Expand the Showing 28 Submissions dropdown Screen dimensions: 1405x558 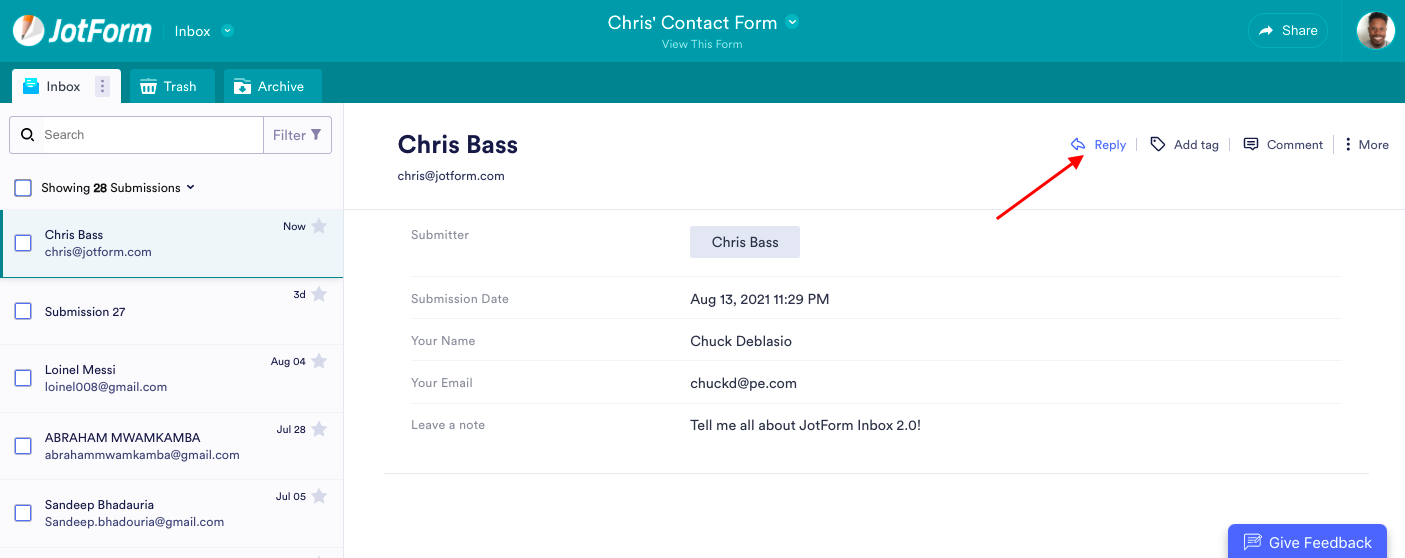(x=191, y=188)
